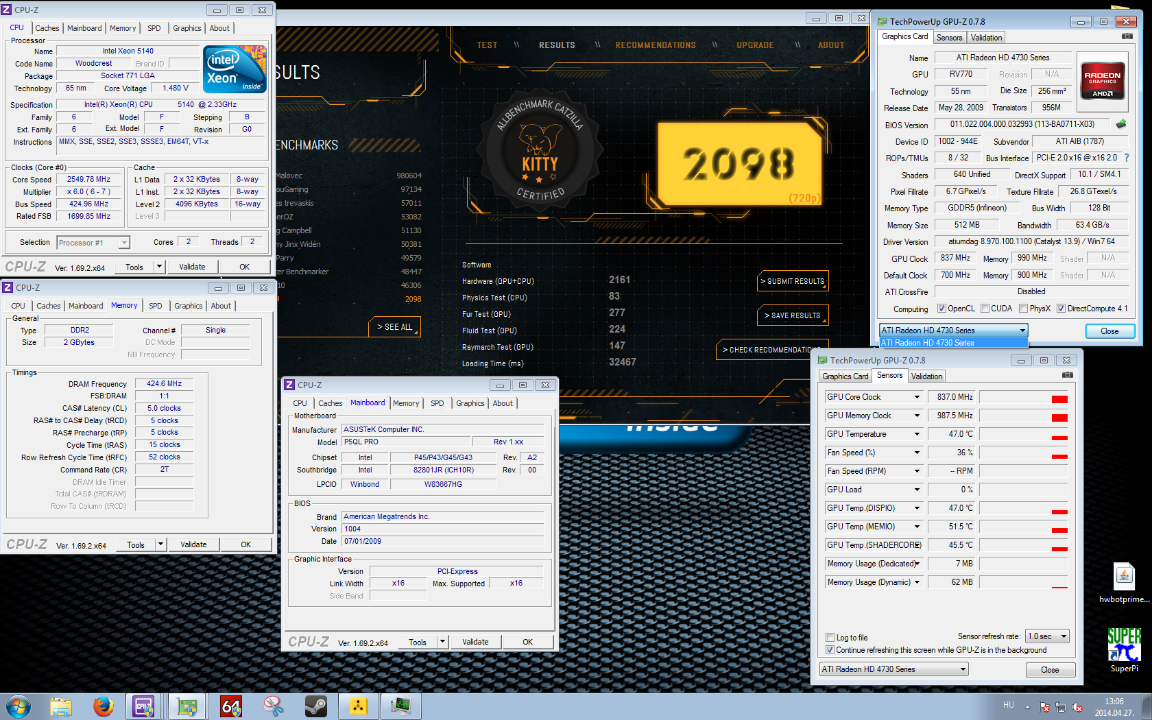Image resolution: width=1152 pixels, height=720 pixels.
Task: Open the Sensor refresh rate dropdown
Action: (1048, 636)
